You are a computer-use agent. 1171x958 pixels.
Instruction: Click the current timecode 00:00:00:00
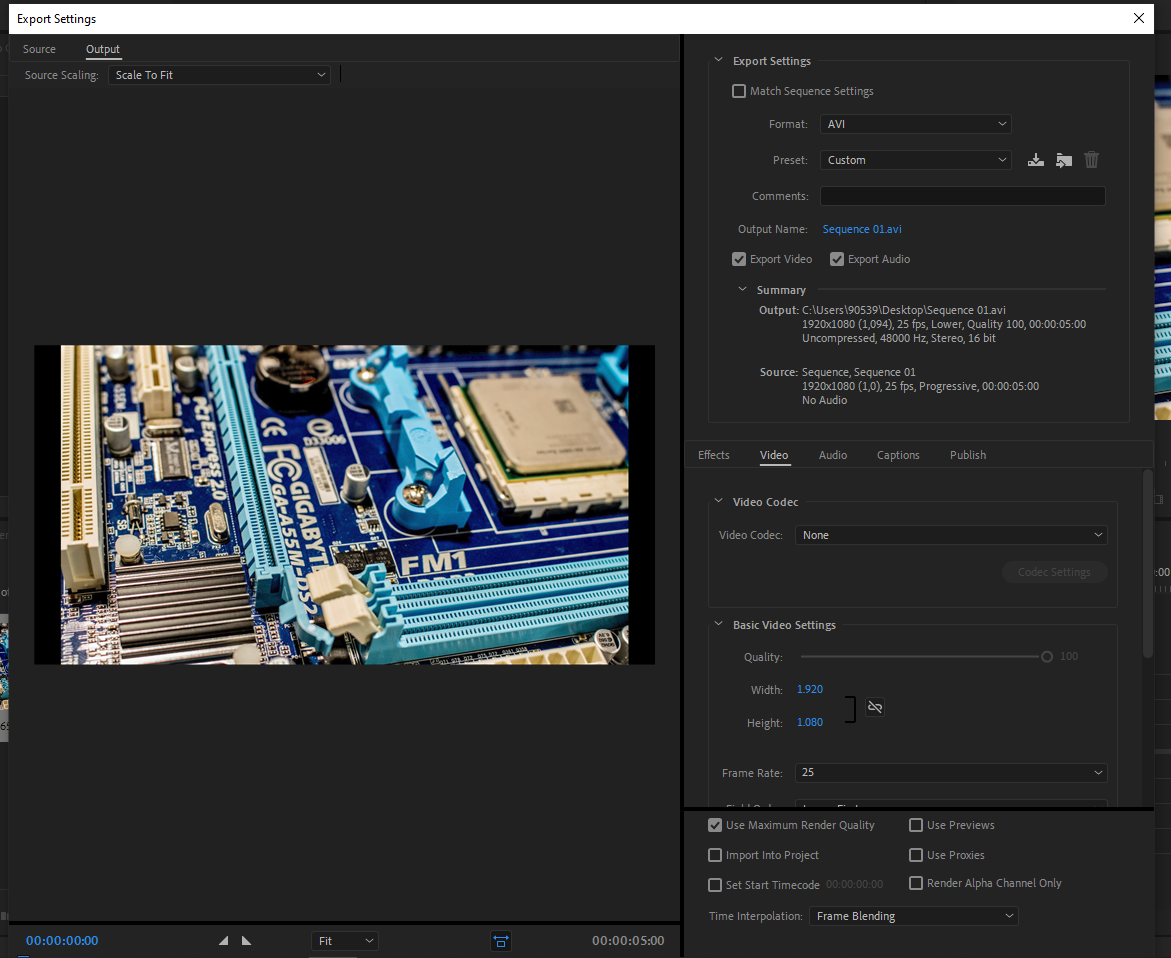[x=62, y=941]
